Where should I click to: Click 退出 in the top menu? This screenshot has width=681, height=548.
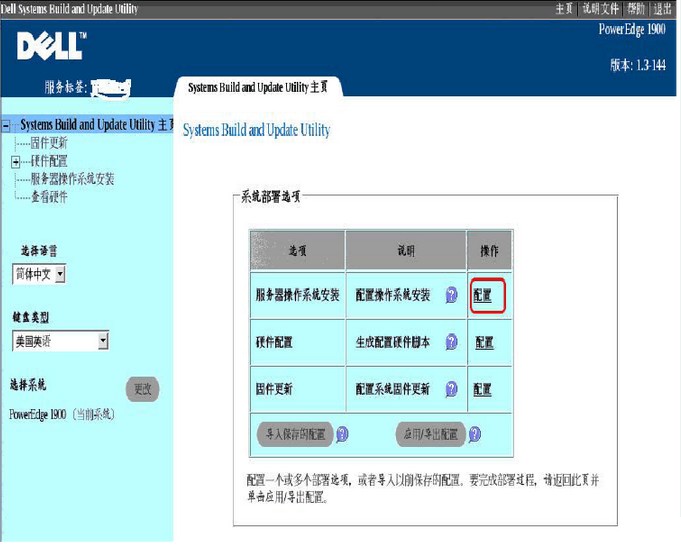(x=663, y=8)
